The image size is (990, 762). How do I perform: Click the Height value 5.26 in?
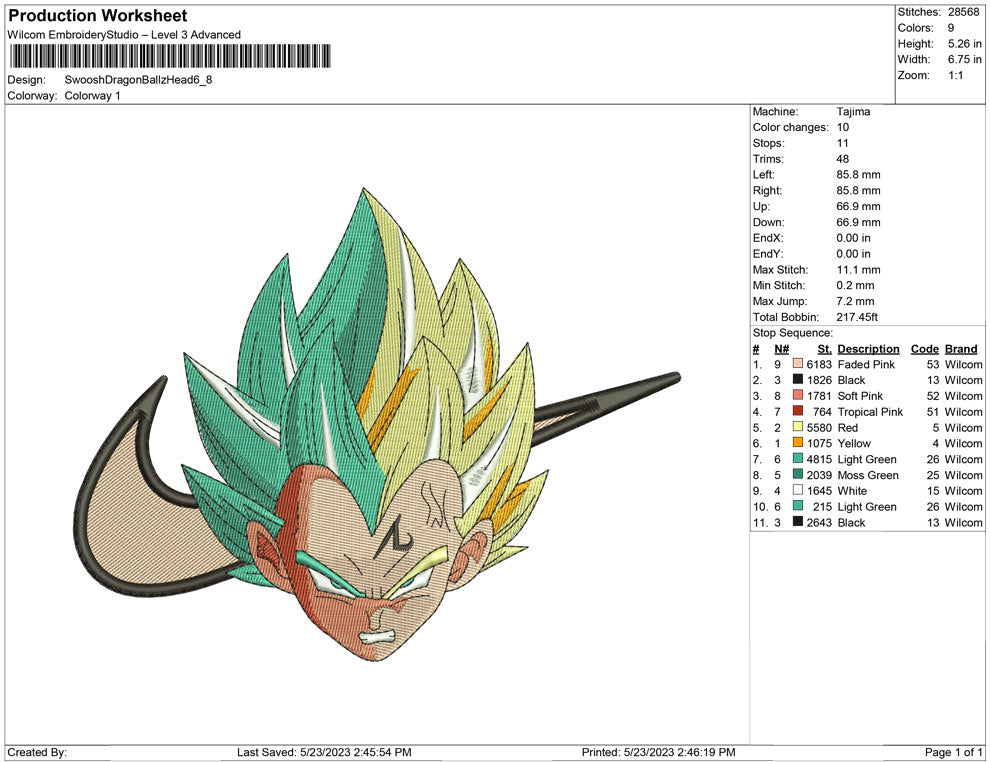point(964,44)
